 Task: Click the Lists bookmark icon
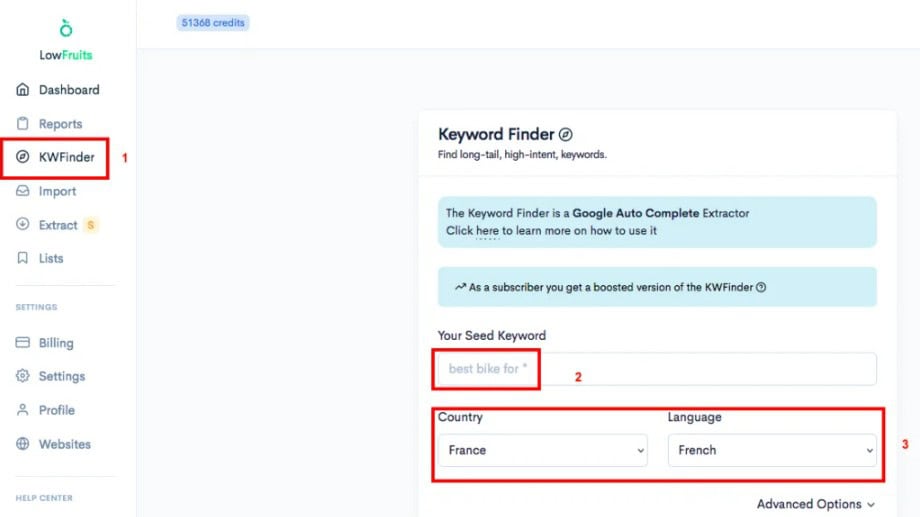22,258
